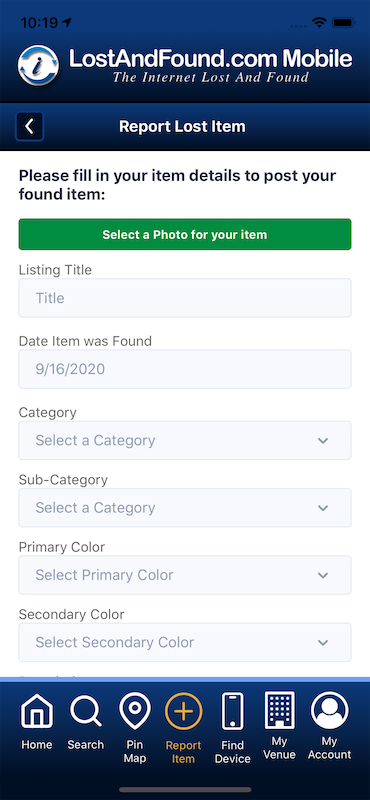Tap the Search magnifier icon

point(86,712)
